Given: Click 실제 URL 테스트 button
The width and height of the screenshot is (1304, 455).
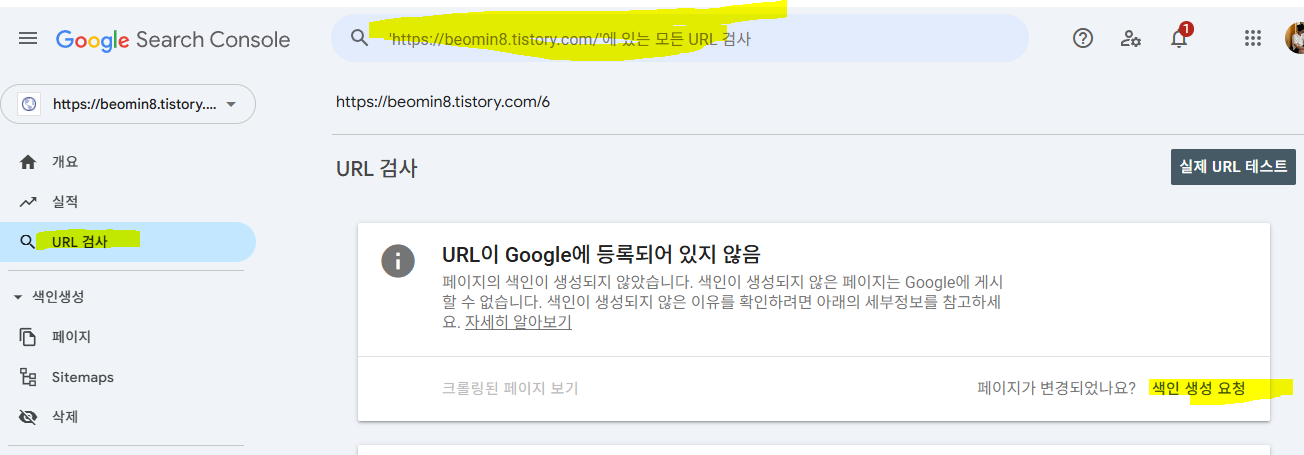Looking at the screenshot, I should coord(1233,167).
